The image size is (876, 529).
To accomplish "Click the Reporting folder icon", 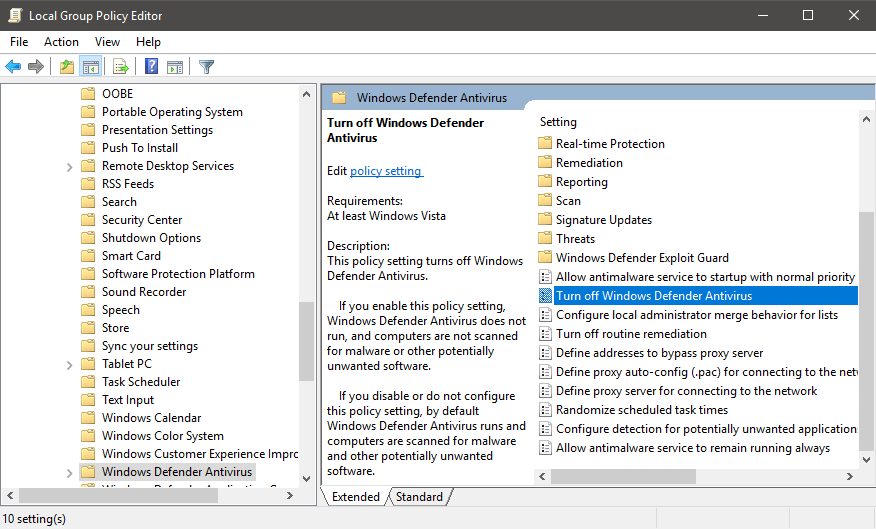I will coord(545,181).
